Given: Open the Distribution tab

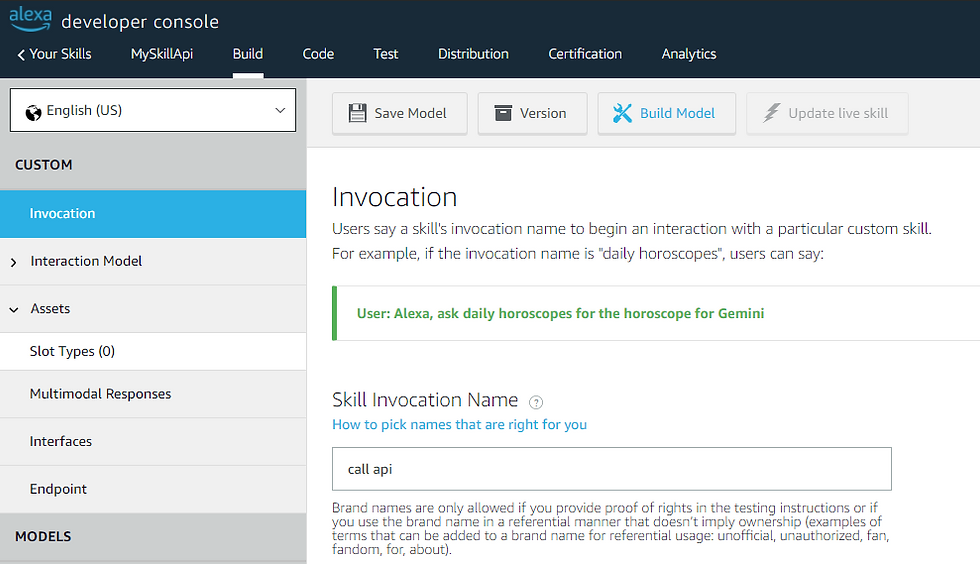Looking at the screenshot, I should 473,54.
